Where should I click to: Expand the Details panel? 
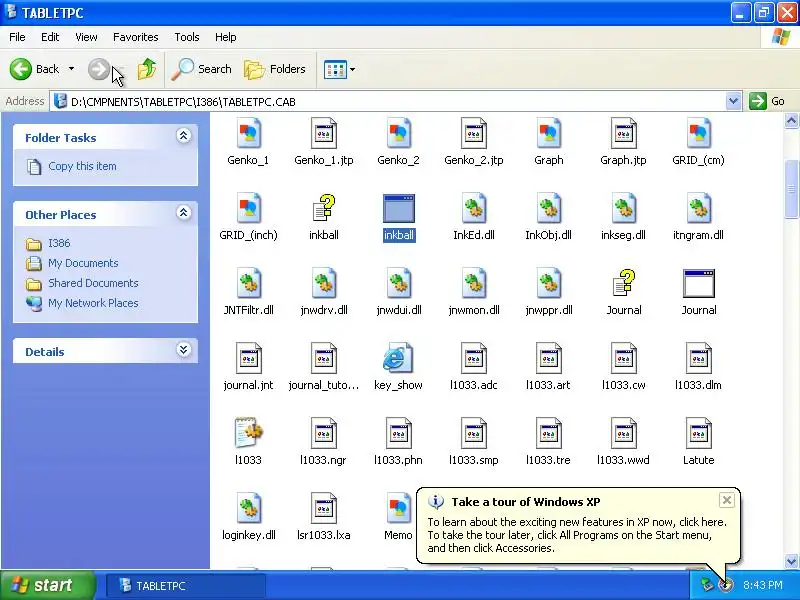pyautogui.click(x=184, y=350)
